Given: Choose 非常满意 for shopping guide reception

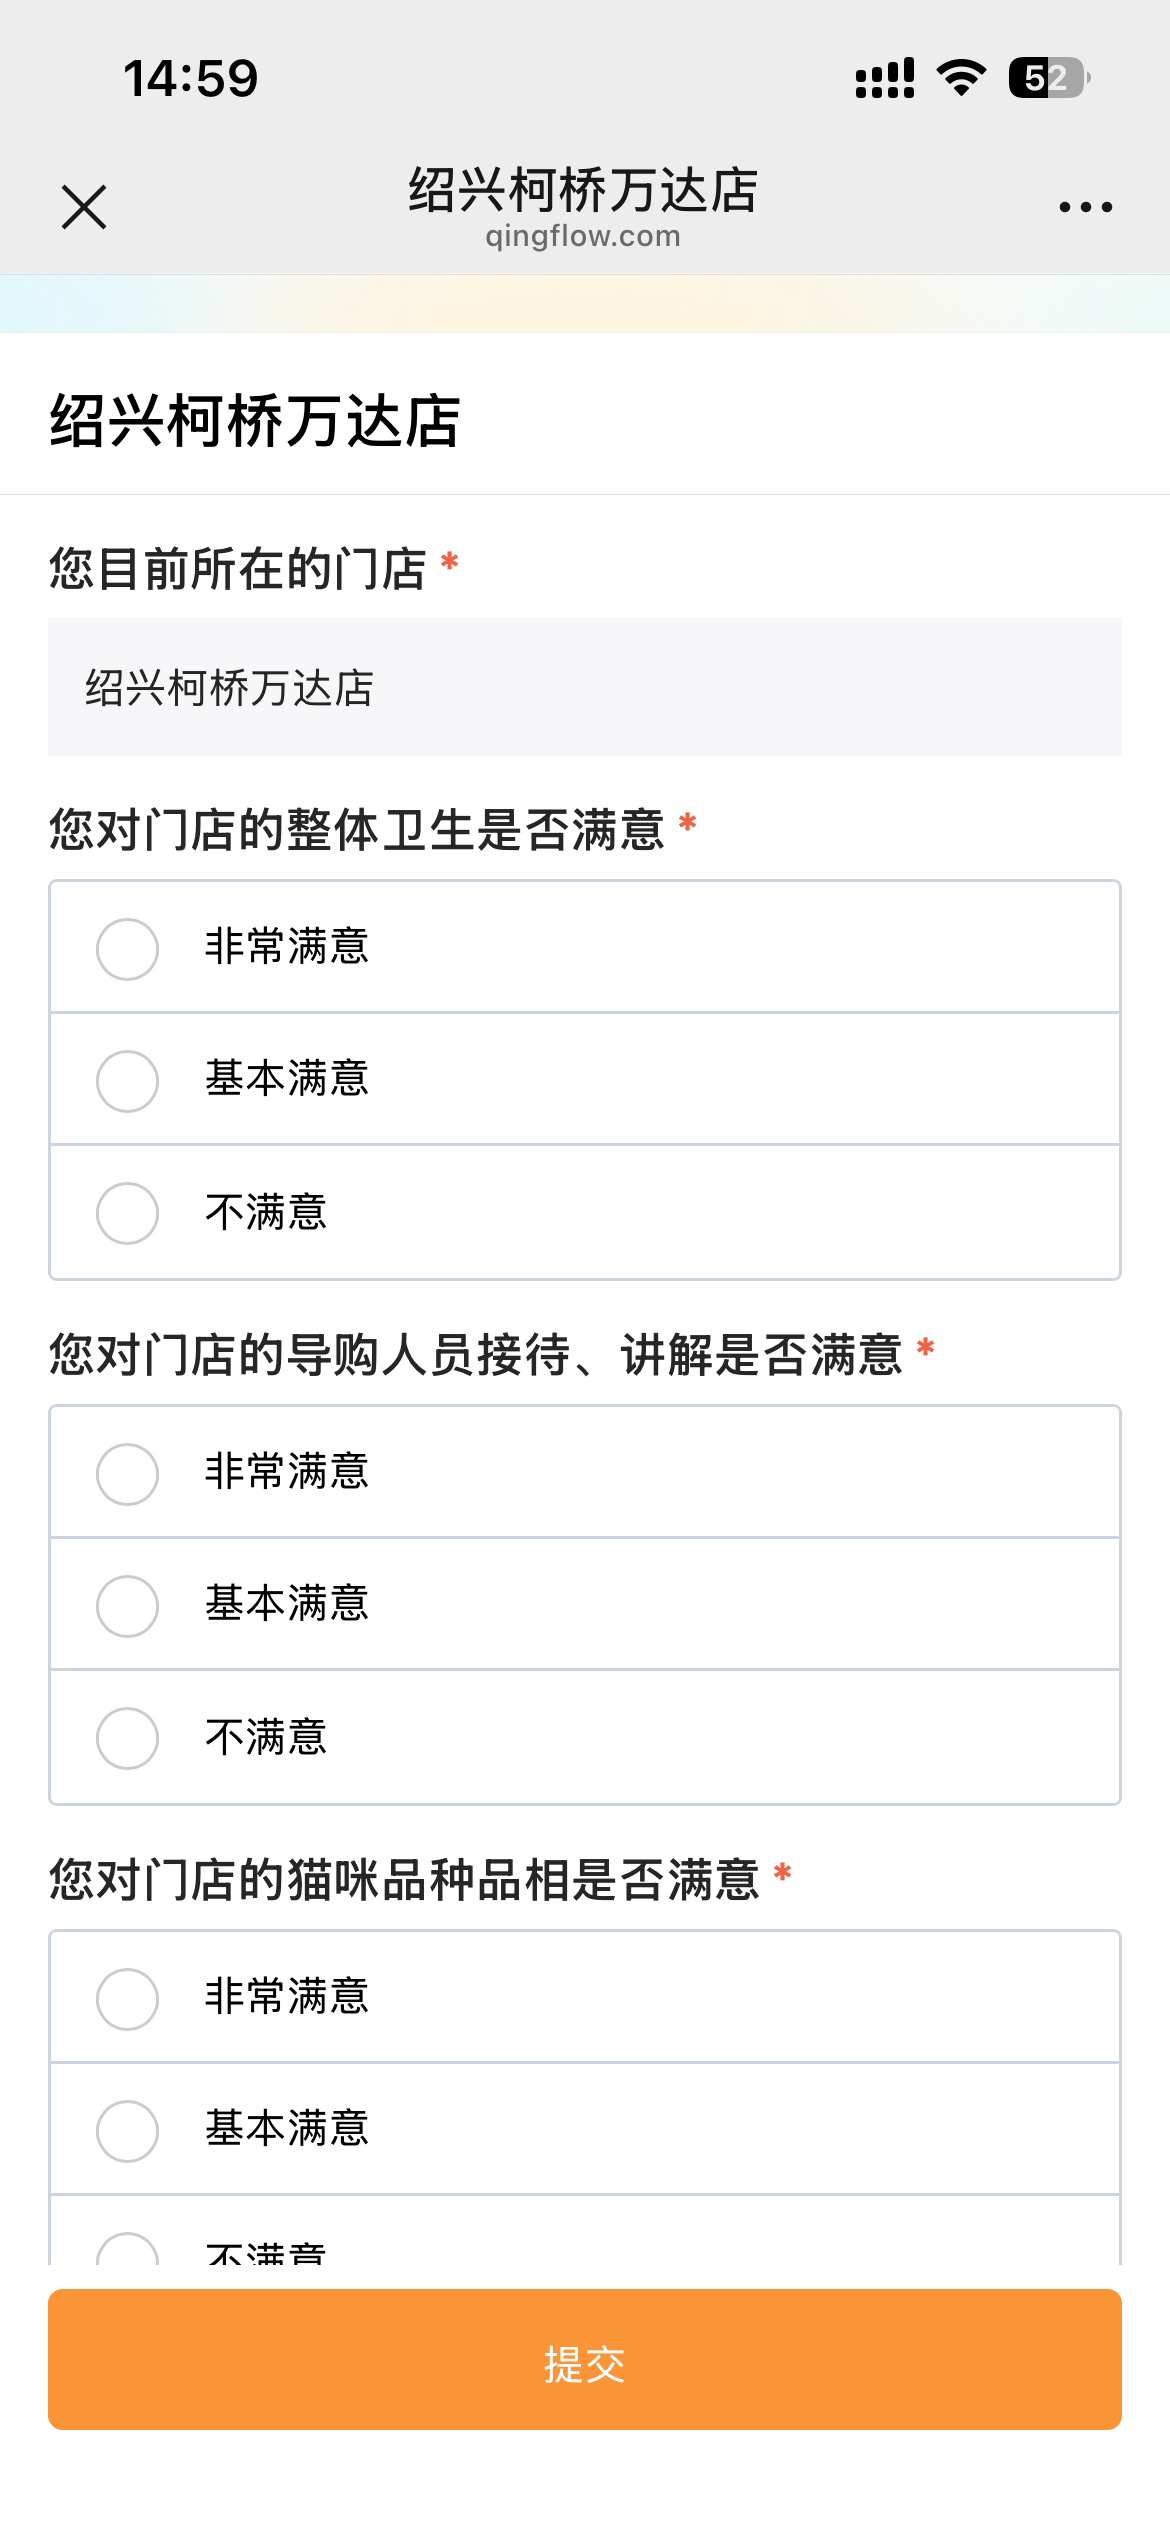Looking at the screenshot, I should 128,1473.
